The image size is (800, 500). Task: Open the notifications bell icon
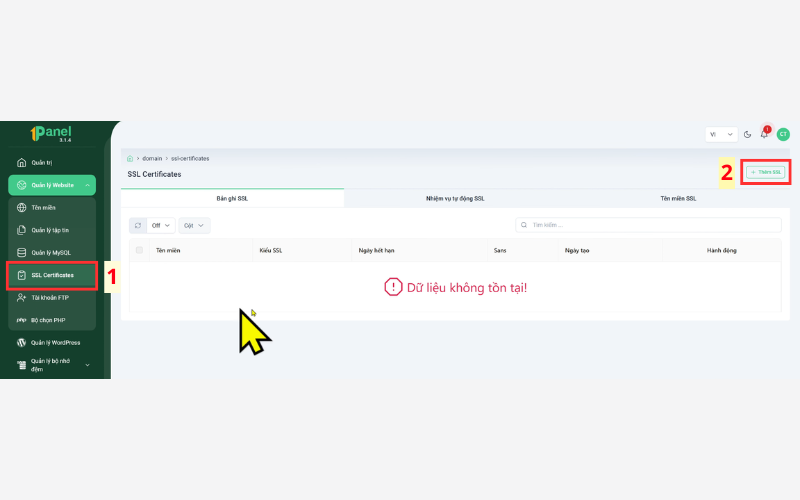coord(764,134)
